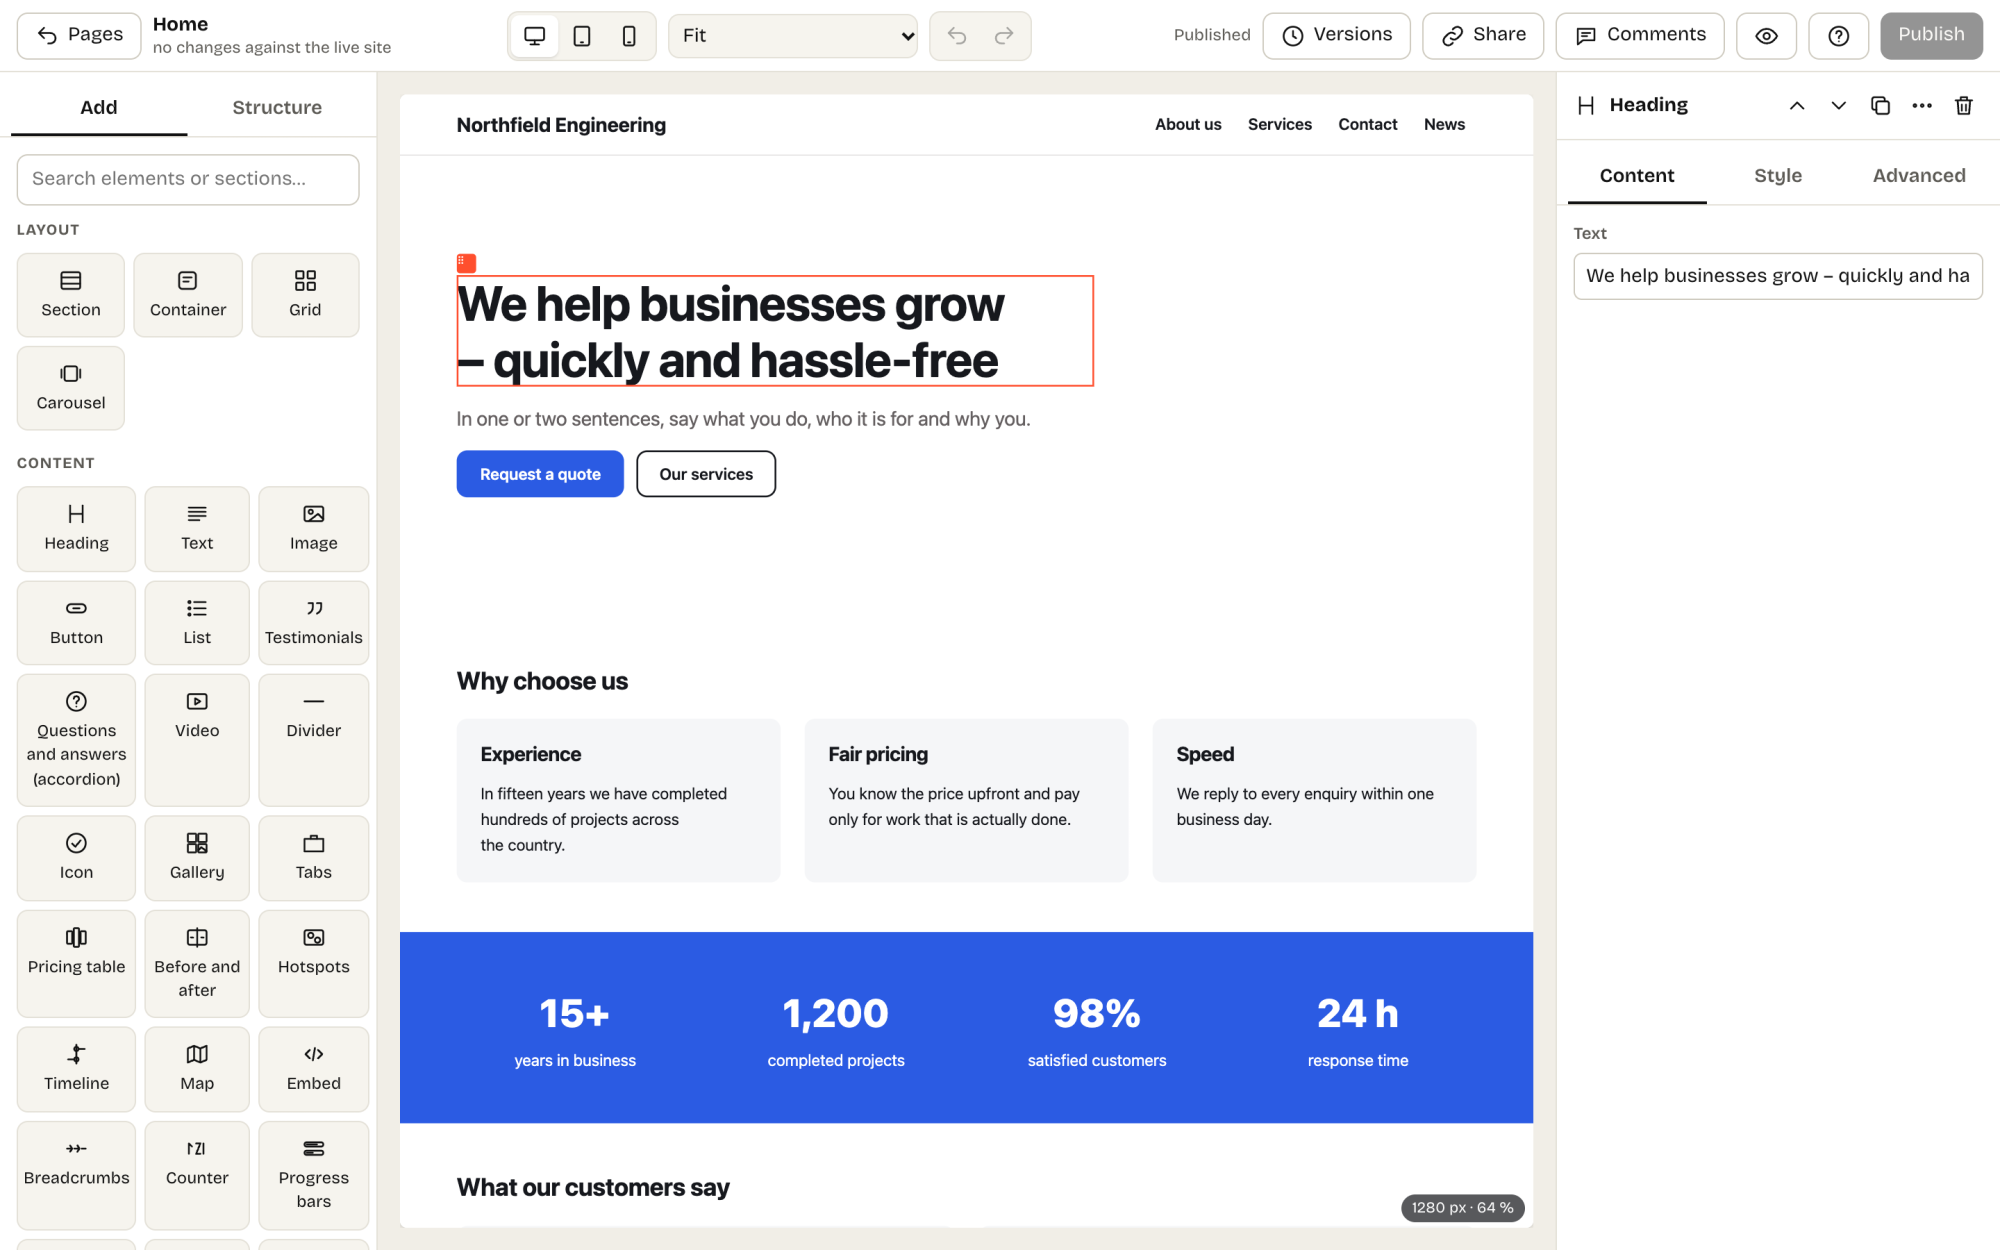This screenshot has width=2000, height=1250.
Task: Add a Counter element
Action: coord(197,1175)
